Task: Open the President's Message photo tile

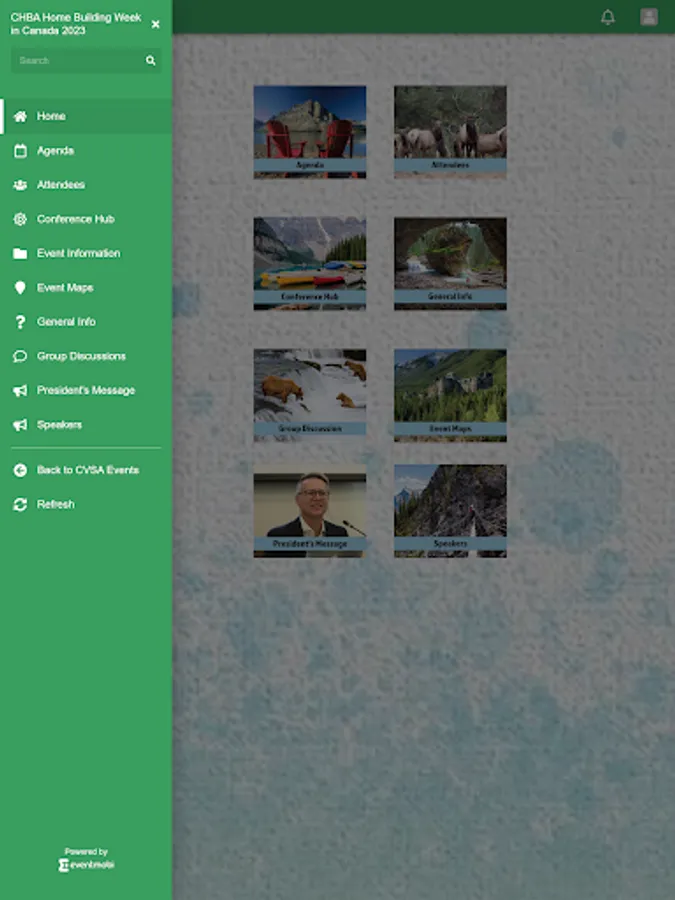Action: pos(310,511)
